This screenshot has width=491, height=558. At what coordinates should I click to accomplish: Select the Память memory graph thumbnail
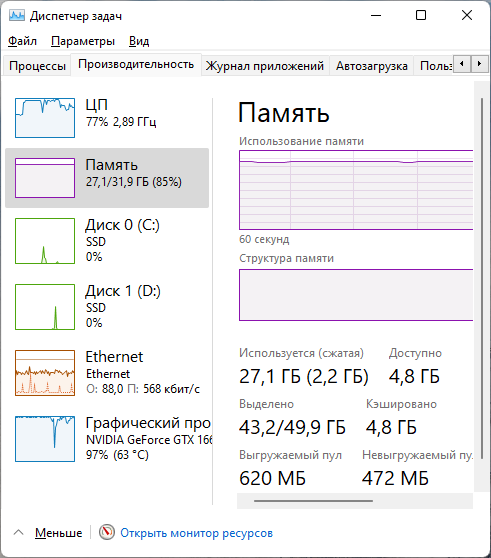click(x=45, y=178)
